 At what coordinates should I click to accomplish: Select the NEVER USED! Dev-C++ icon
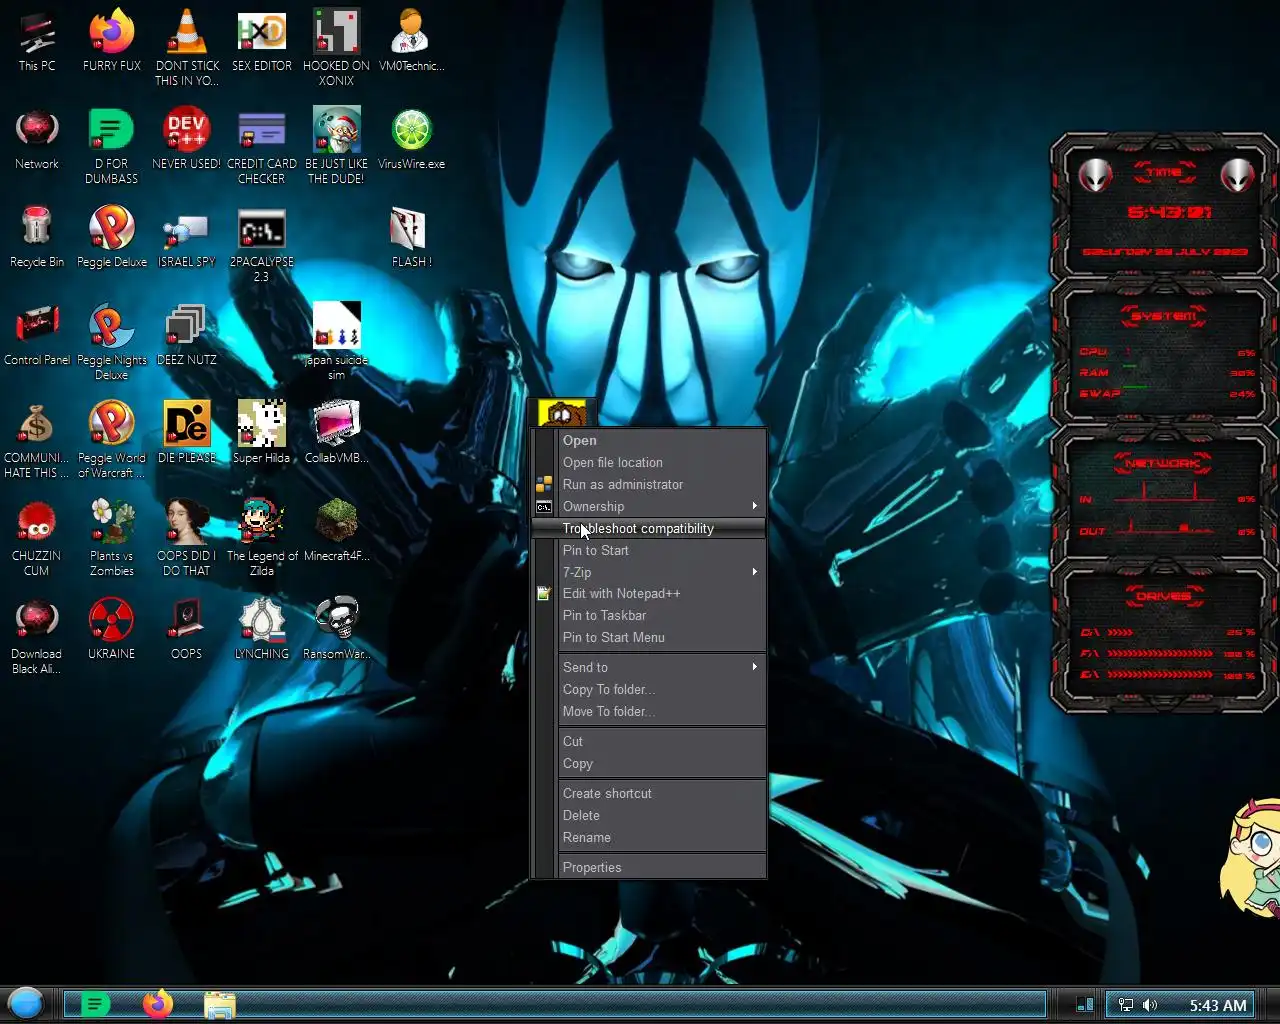(187, 139)
